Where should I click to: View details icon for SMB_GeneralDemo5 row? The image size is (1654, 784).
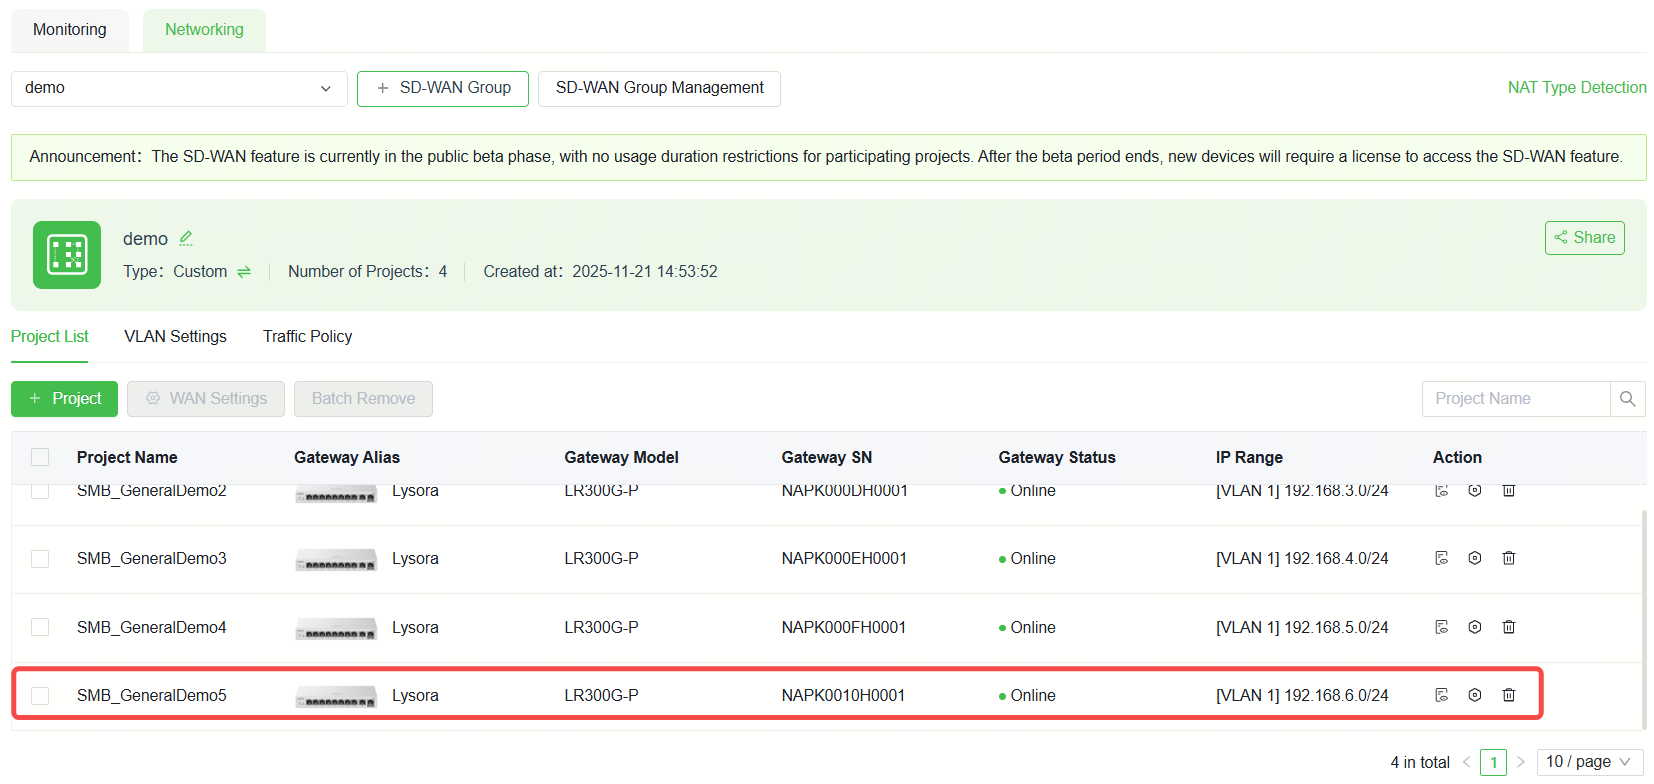pyautogui.click(x=1441, y=695)
